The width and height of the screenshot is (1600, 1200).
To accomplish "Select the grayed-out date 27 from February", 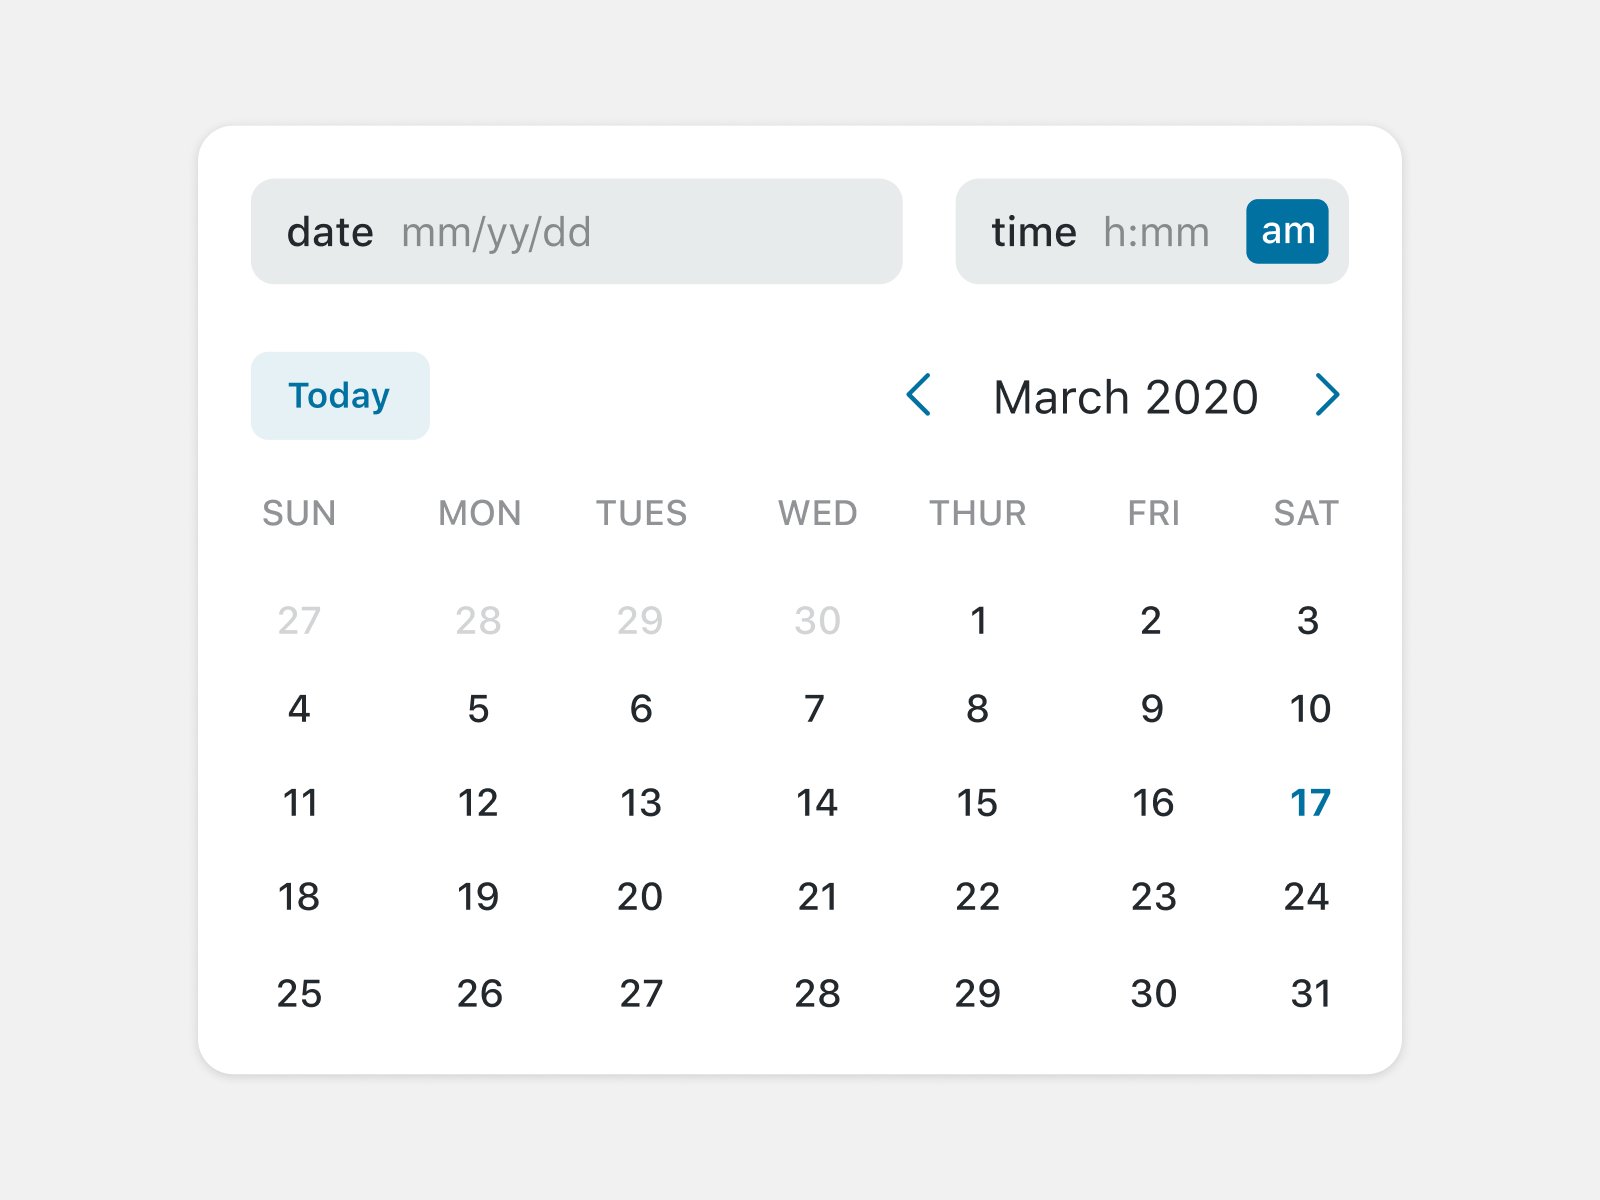I will click(299, 620).
